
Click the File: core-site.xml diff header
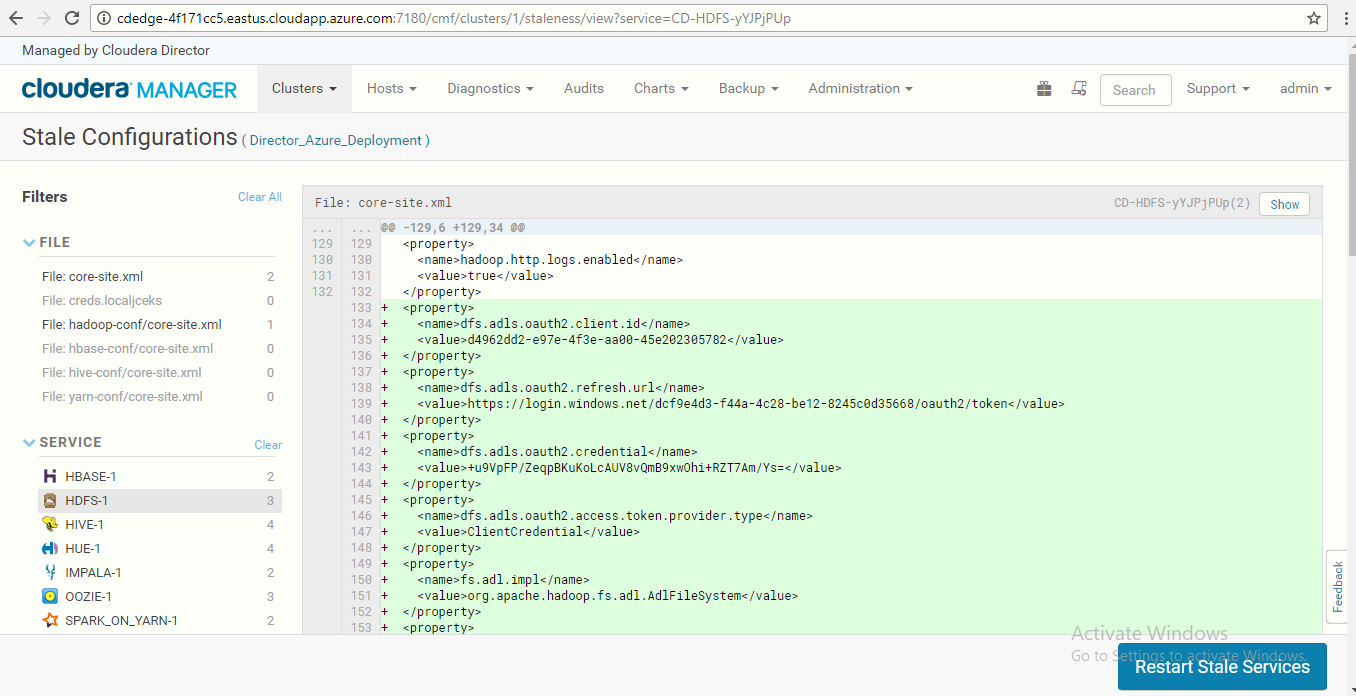[x=383, y=203]
